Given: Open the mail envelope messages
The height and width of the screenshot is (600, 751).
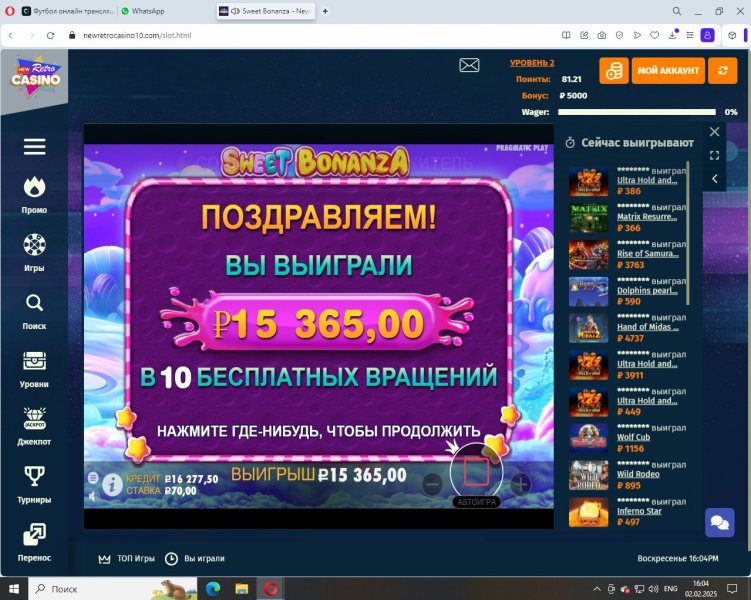Looking at the screenshot, I should (469, 65).
